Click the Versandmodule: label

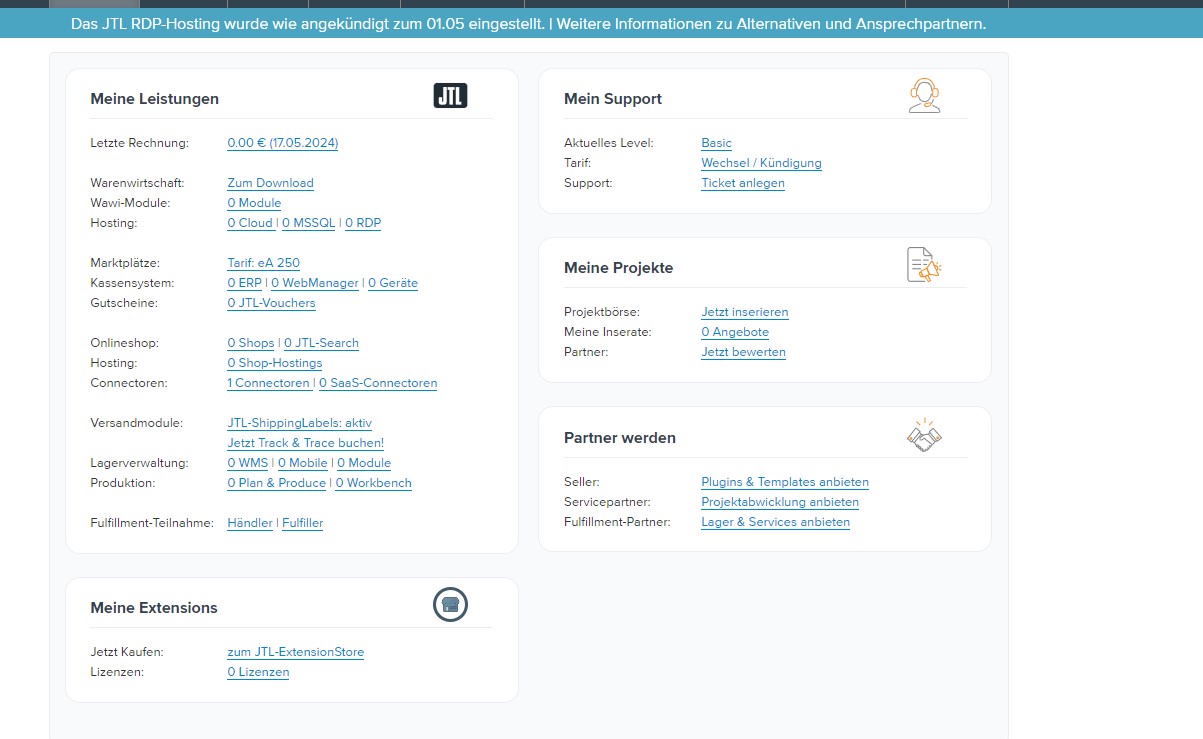[x=137, y=423]
